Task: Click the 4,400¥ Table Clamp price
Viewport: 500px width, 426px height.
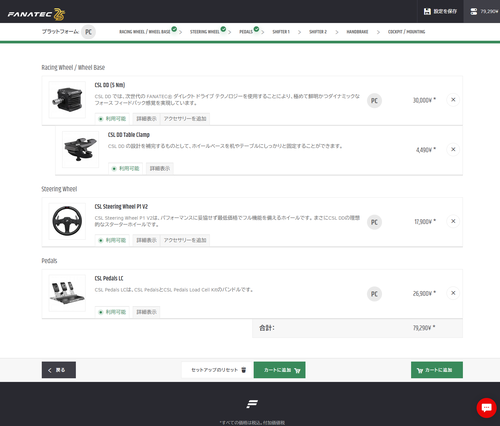Action: click(426, 150)
